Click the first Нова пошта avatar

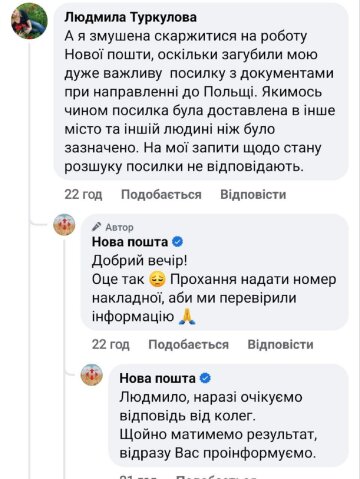coord(64,225)
